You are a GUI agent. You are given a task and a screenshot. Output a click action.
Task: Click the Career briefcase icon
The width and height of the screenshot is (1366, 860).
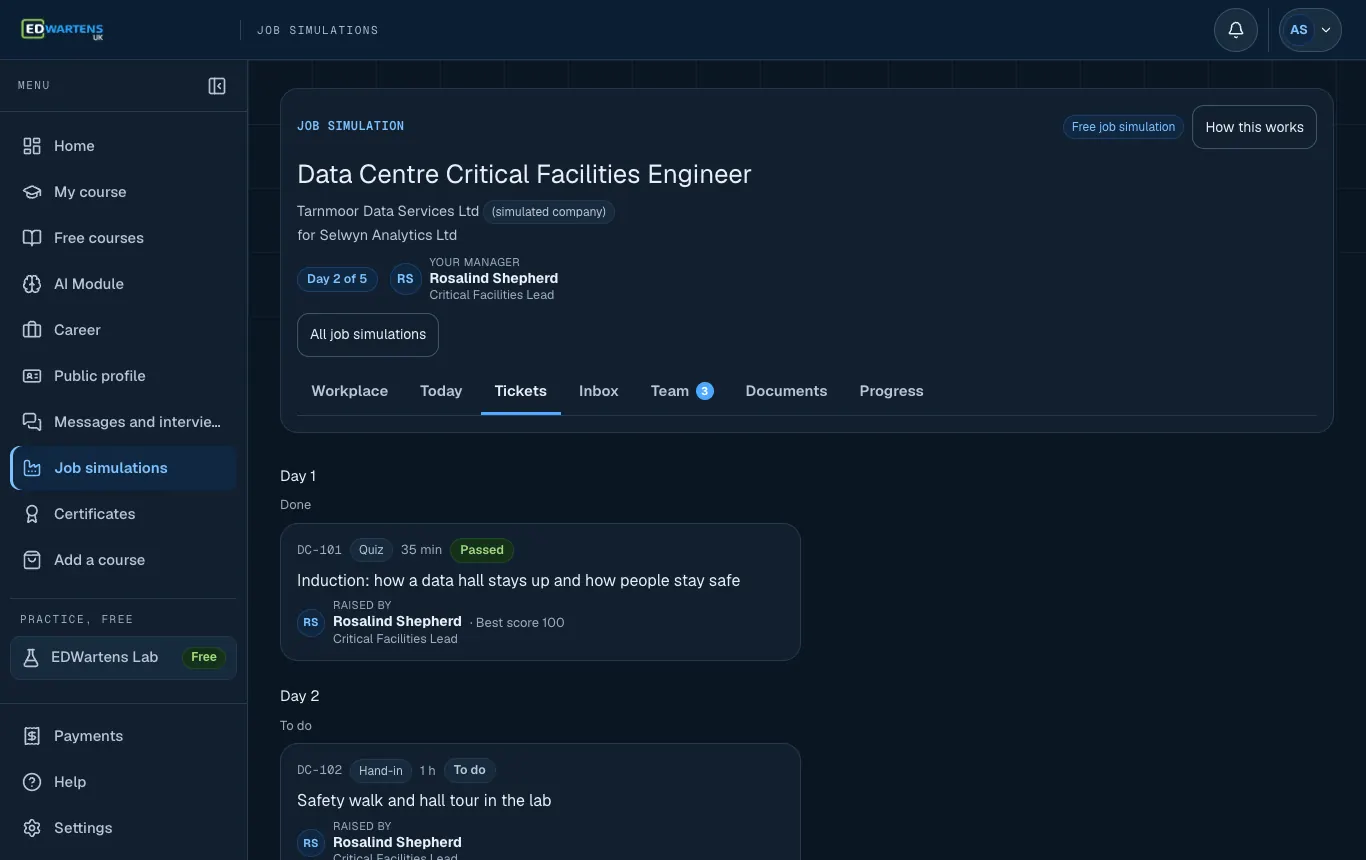pyautogui.click(x=32, y=330)
